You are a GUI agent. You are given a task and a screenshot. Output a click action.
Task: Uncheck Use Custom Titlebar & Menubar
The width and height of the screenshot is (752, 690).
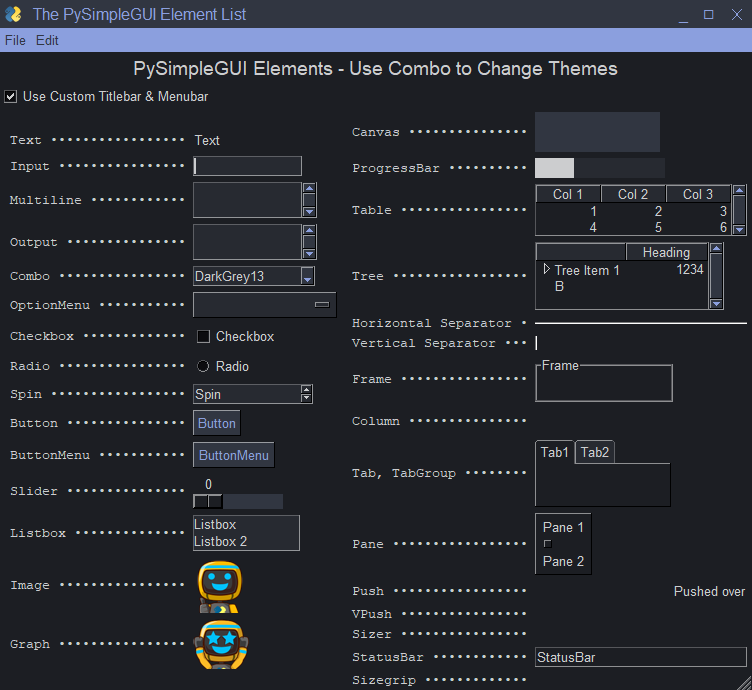tap(11, 97)
